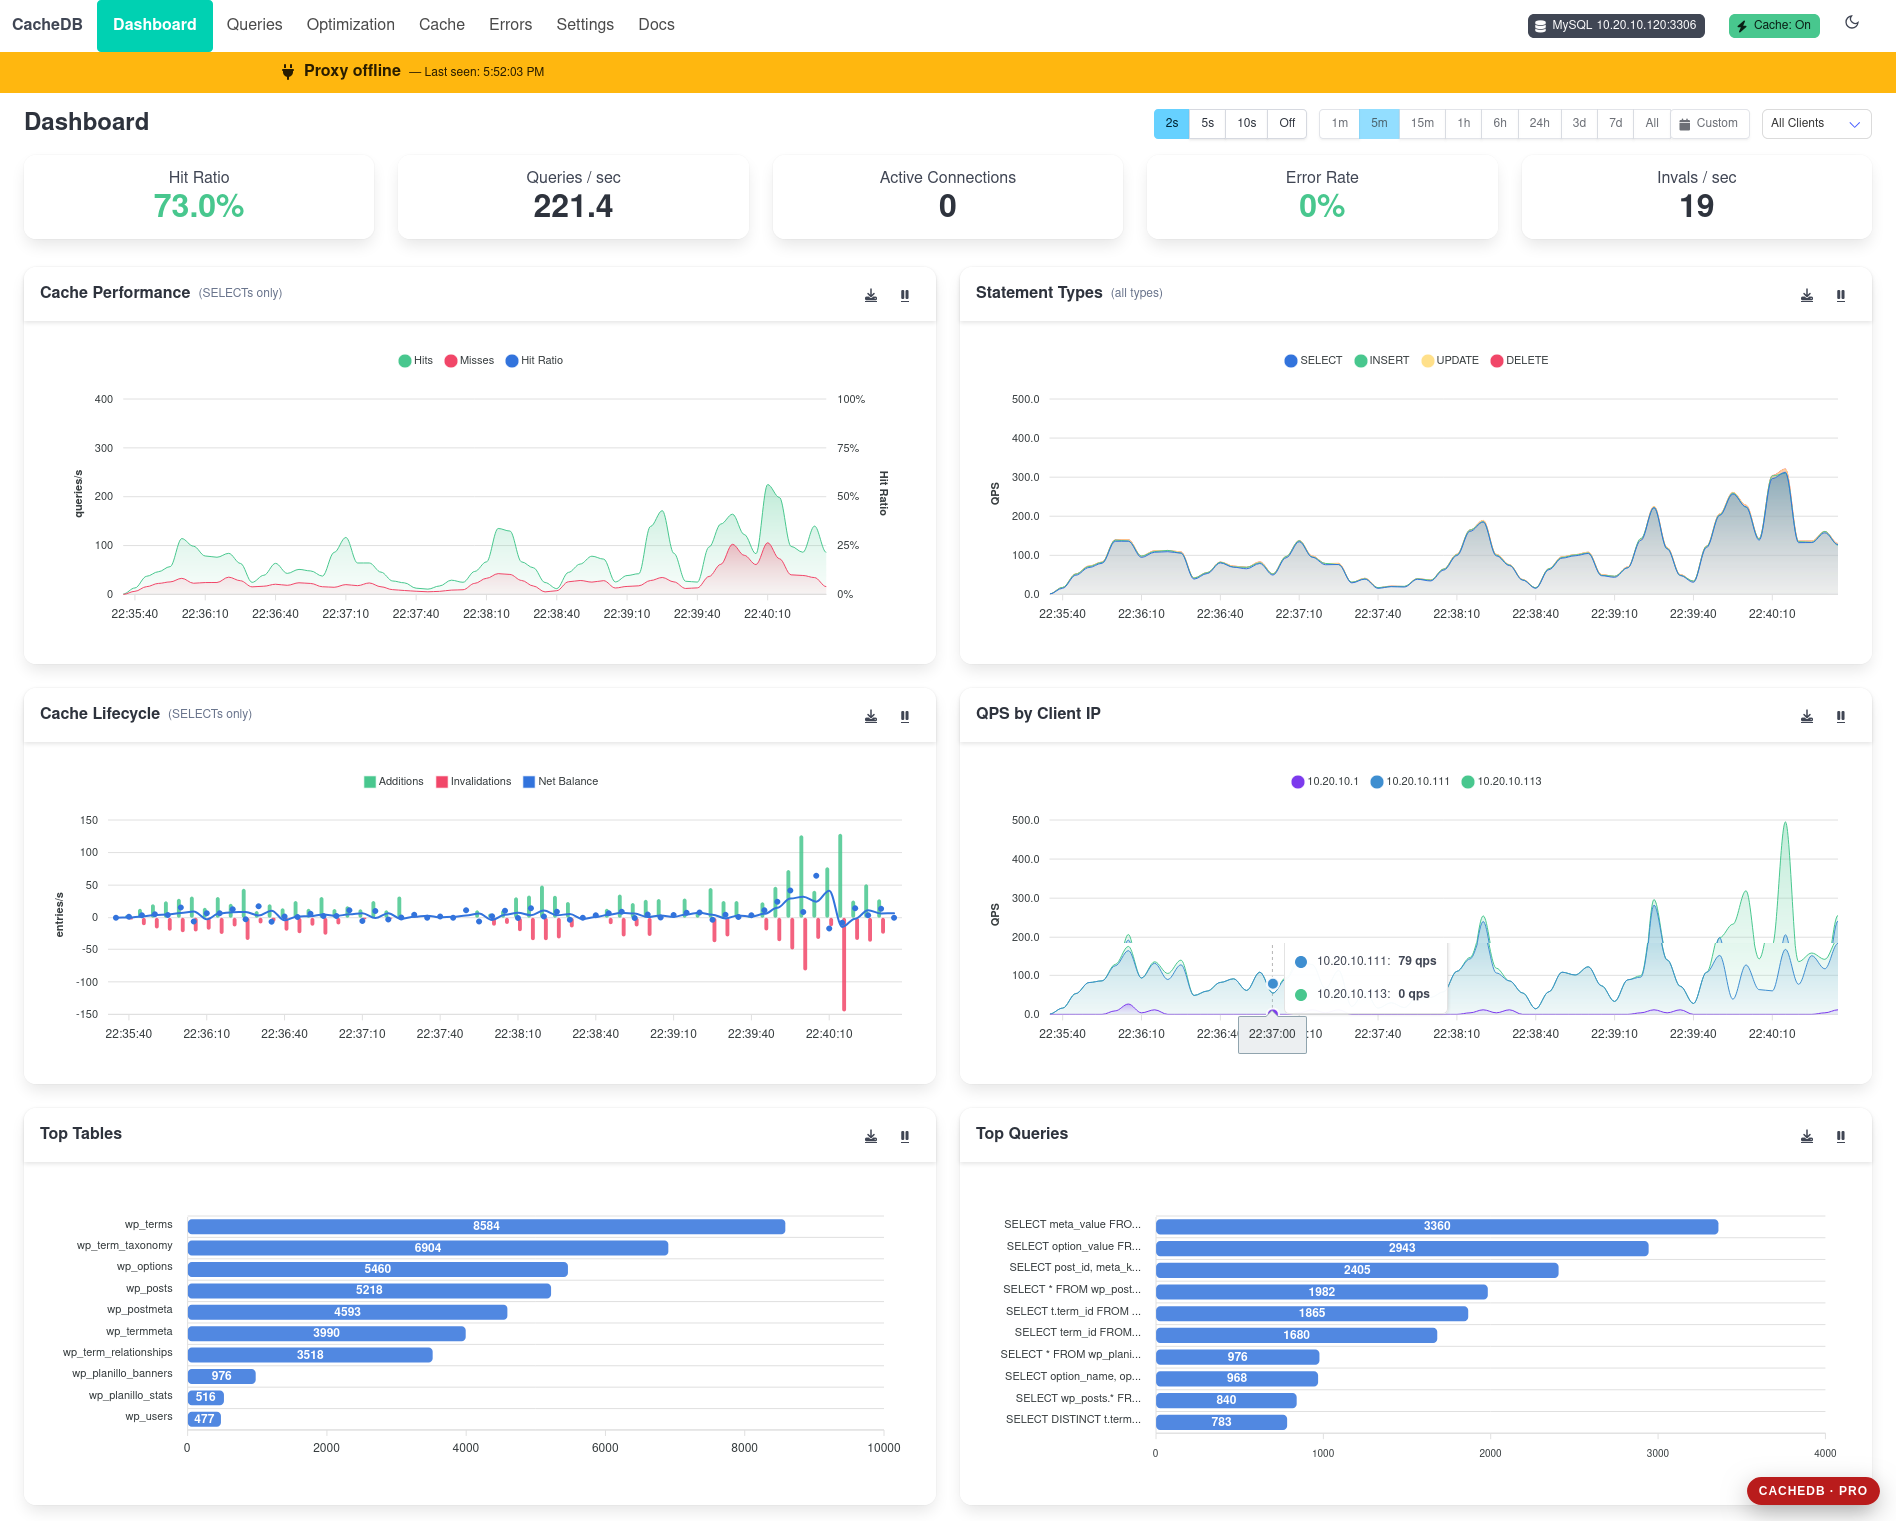Select the 5m time range
The image size is (1896, 1522).
[1379, 123]
